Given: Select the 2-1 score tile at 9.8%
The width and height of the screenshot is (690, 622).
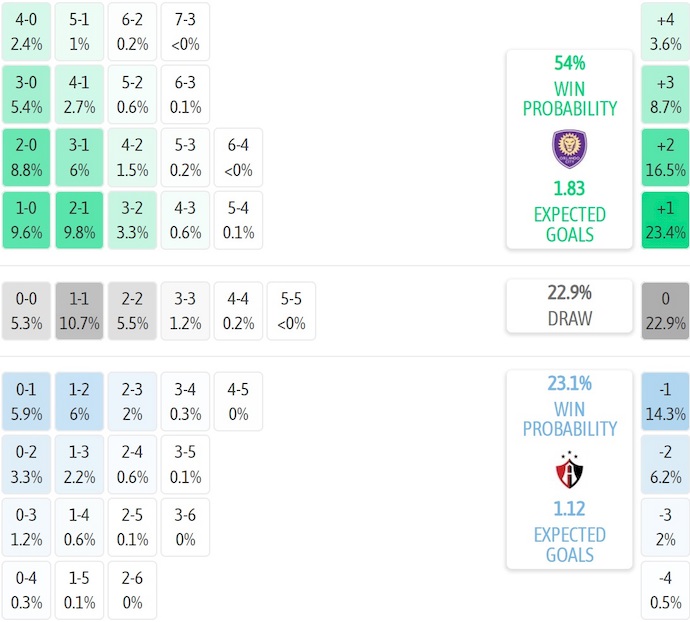Looking at the screenshot, I should (x=79, y=220).
